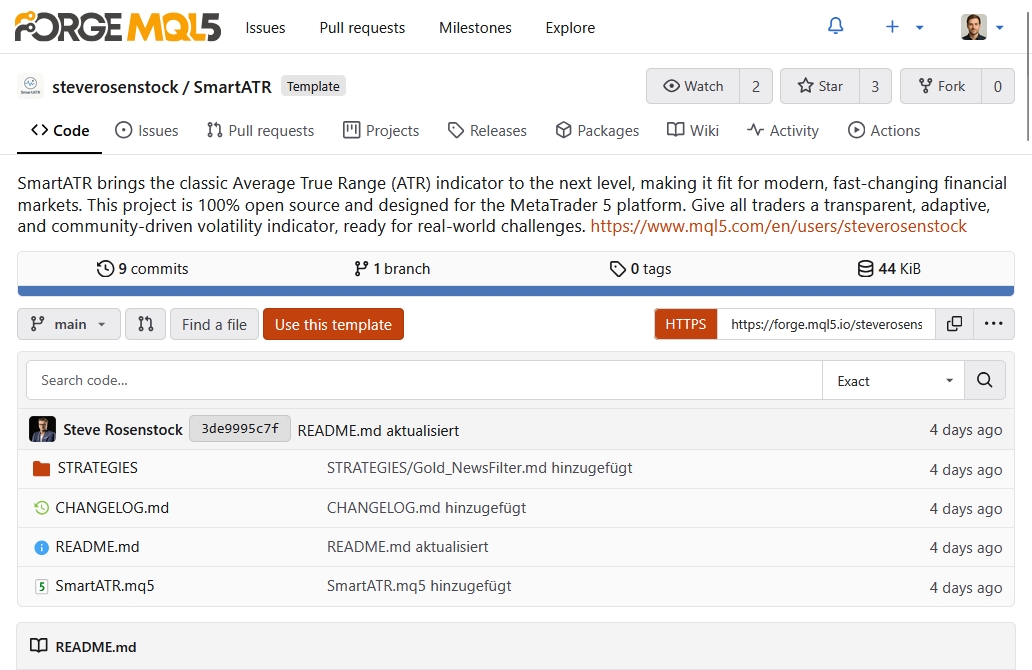Open the STRATEGIES/Gold_NewsFilter.md hinzugefügt commit

(480, 468)
